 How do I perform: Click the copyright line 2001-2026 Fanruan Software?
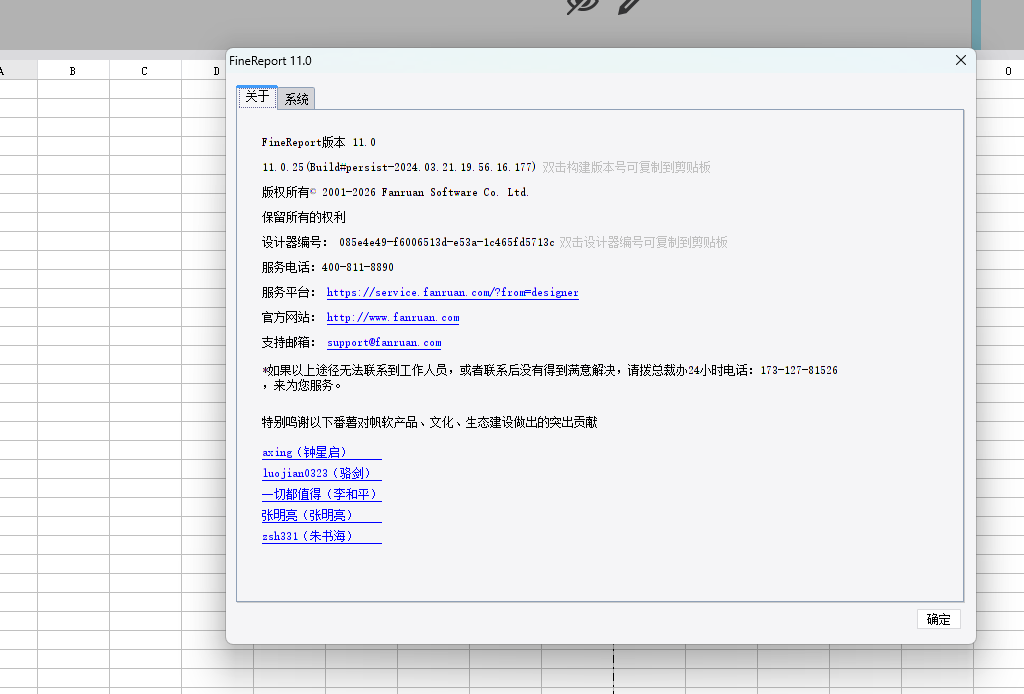pos(395,192)
